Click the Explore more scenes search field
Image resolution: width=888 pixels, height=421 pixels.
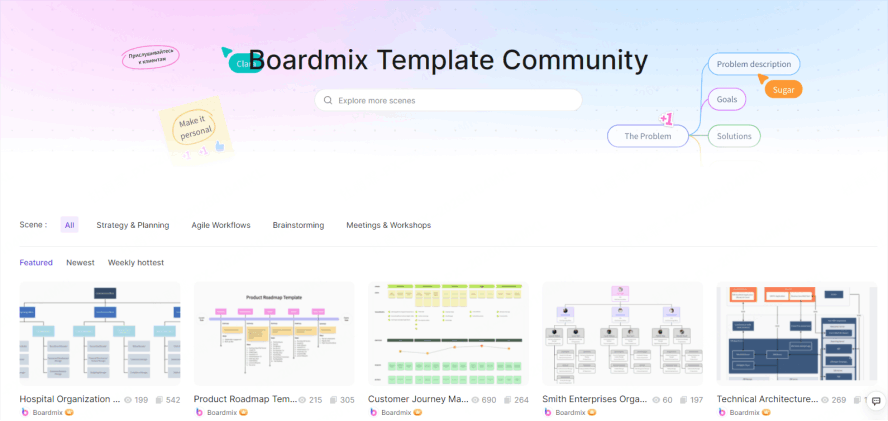pos(450,100)
